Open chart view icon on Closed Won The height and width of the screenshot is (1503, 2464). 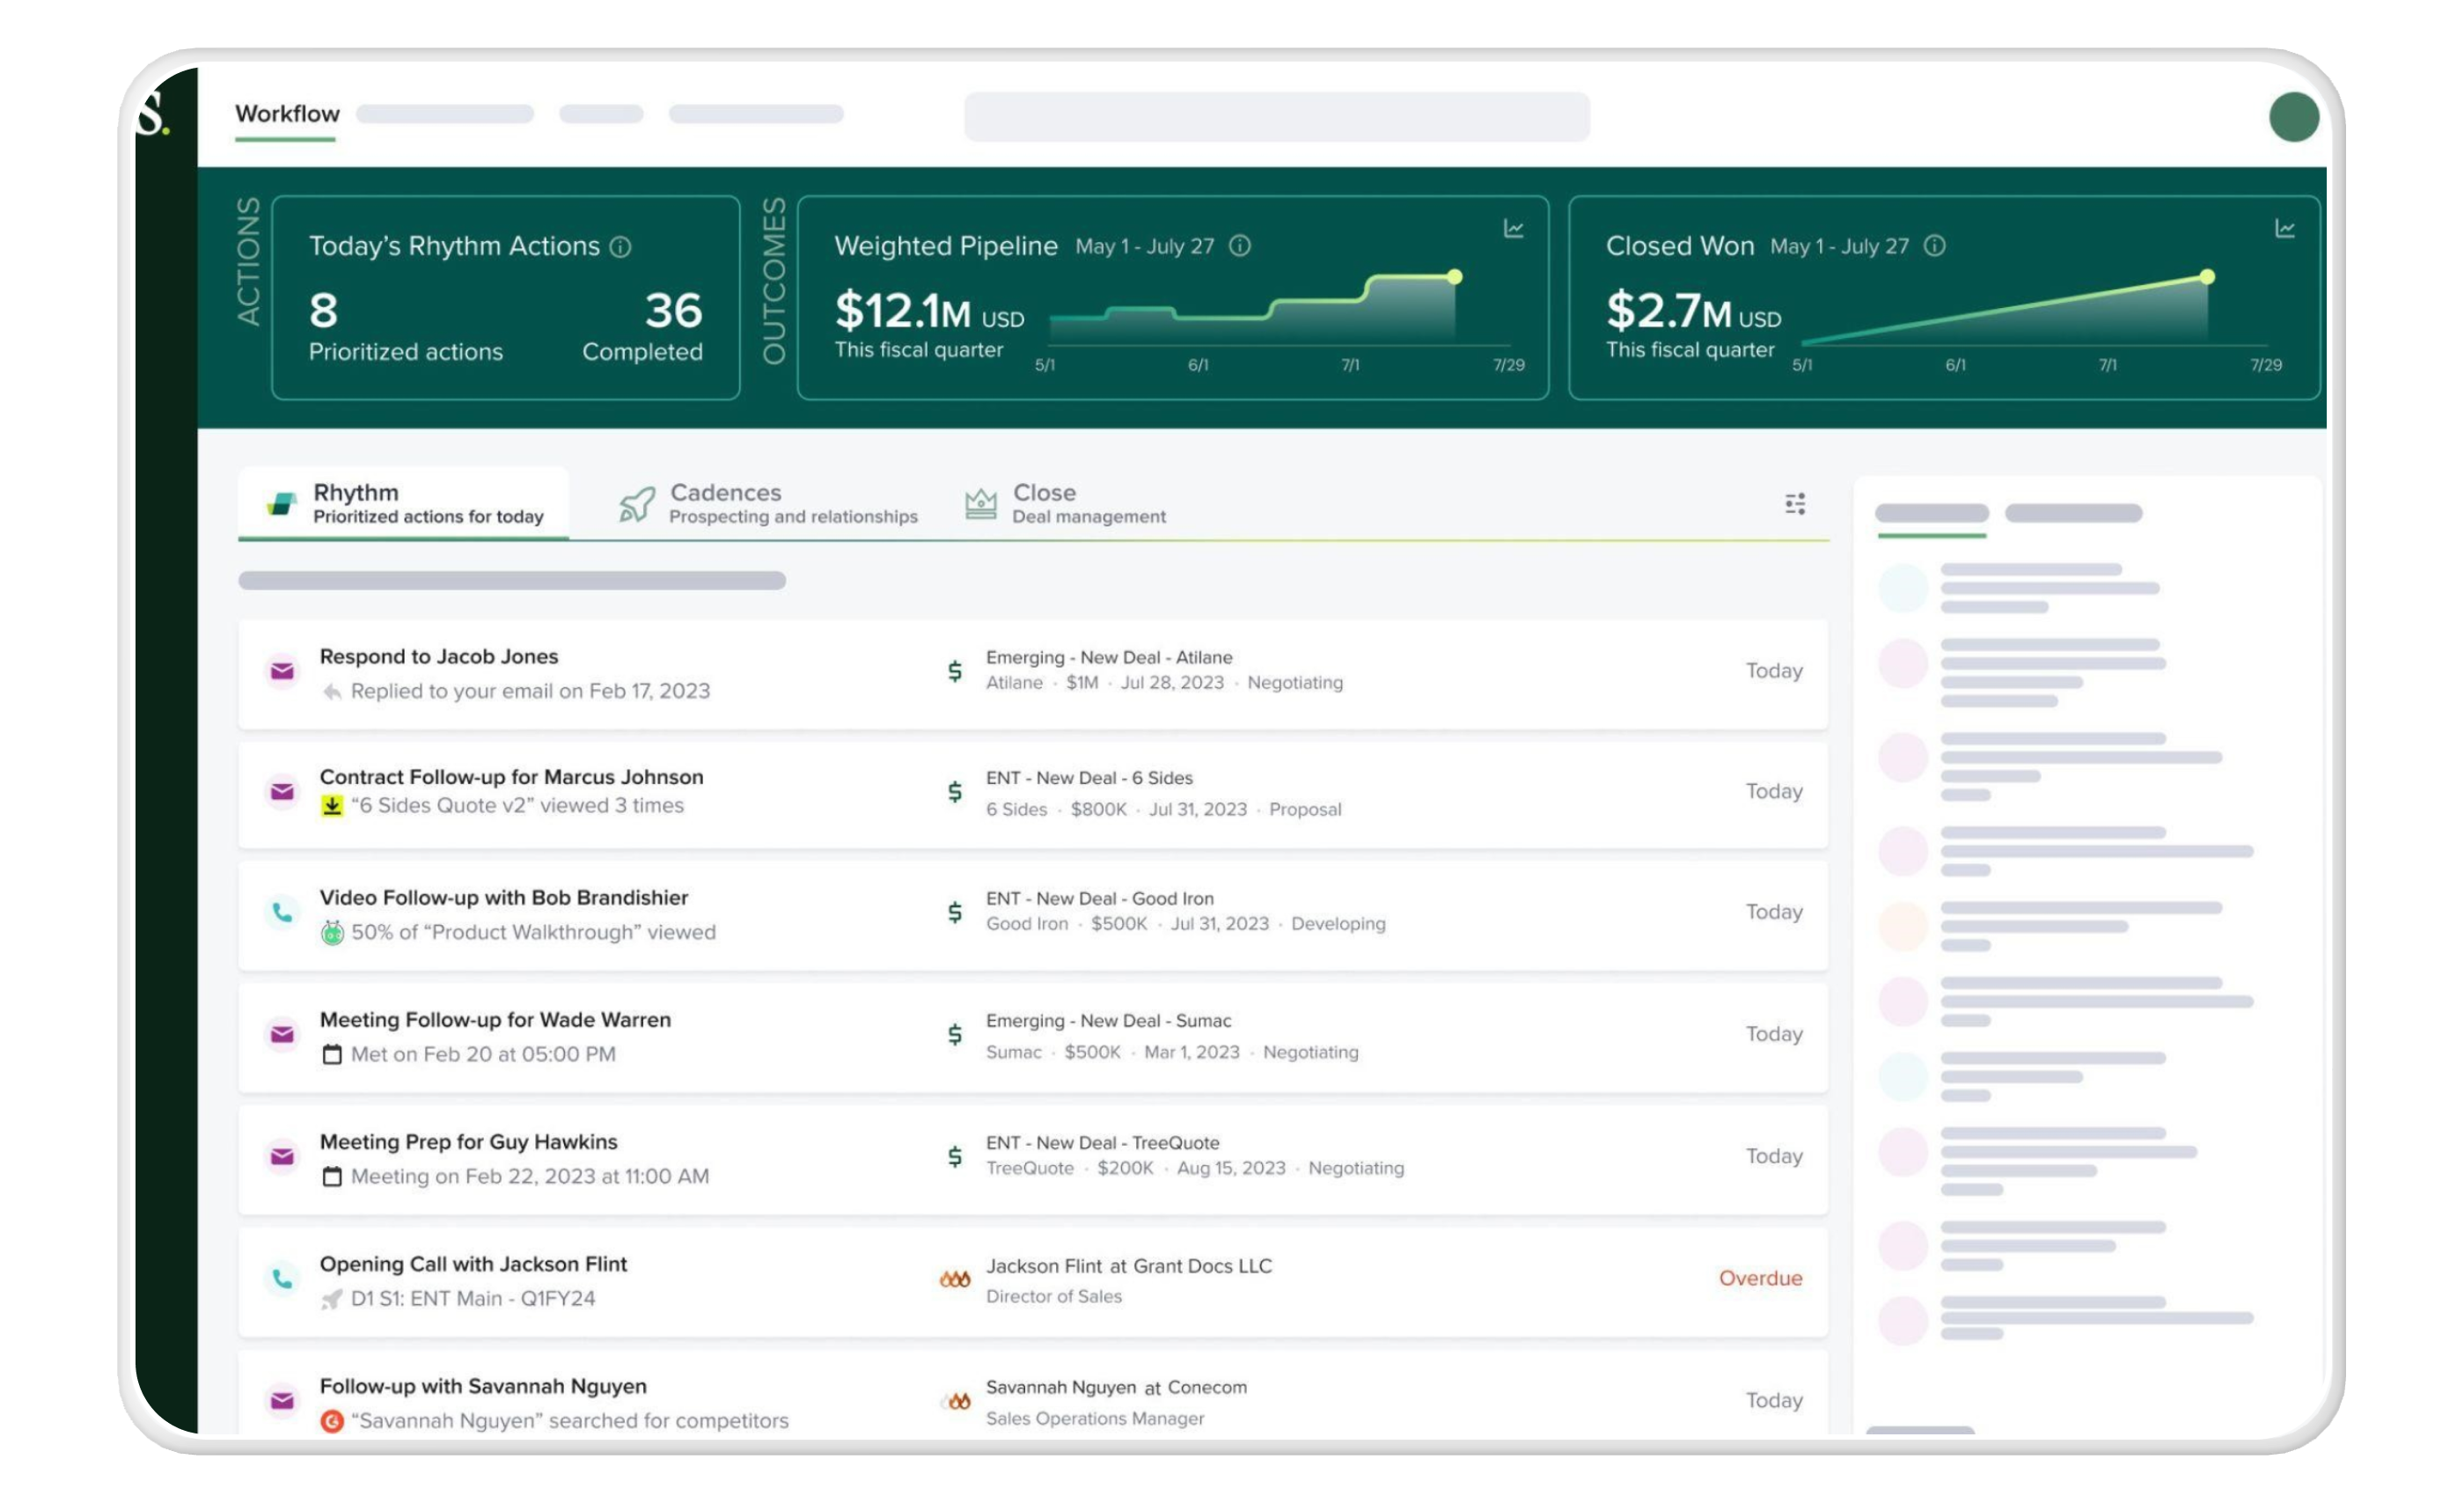(2284, 229)
